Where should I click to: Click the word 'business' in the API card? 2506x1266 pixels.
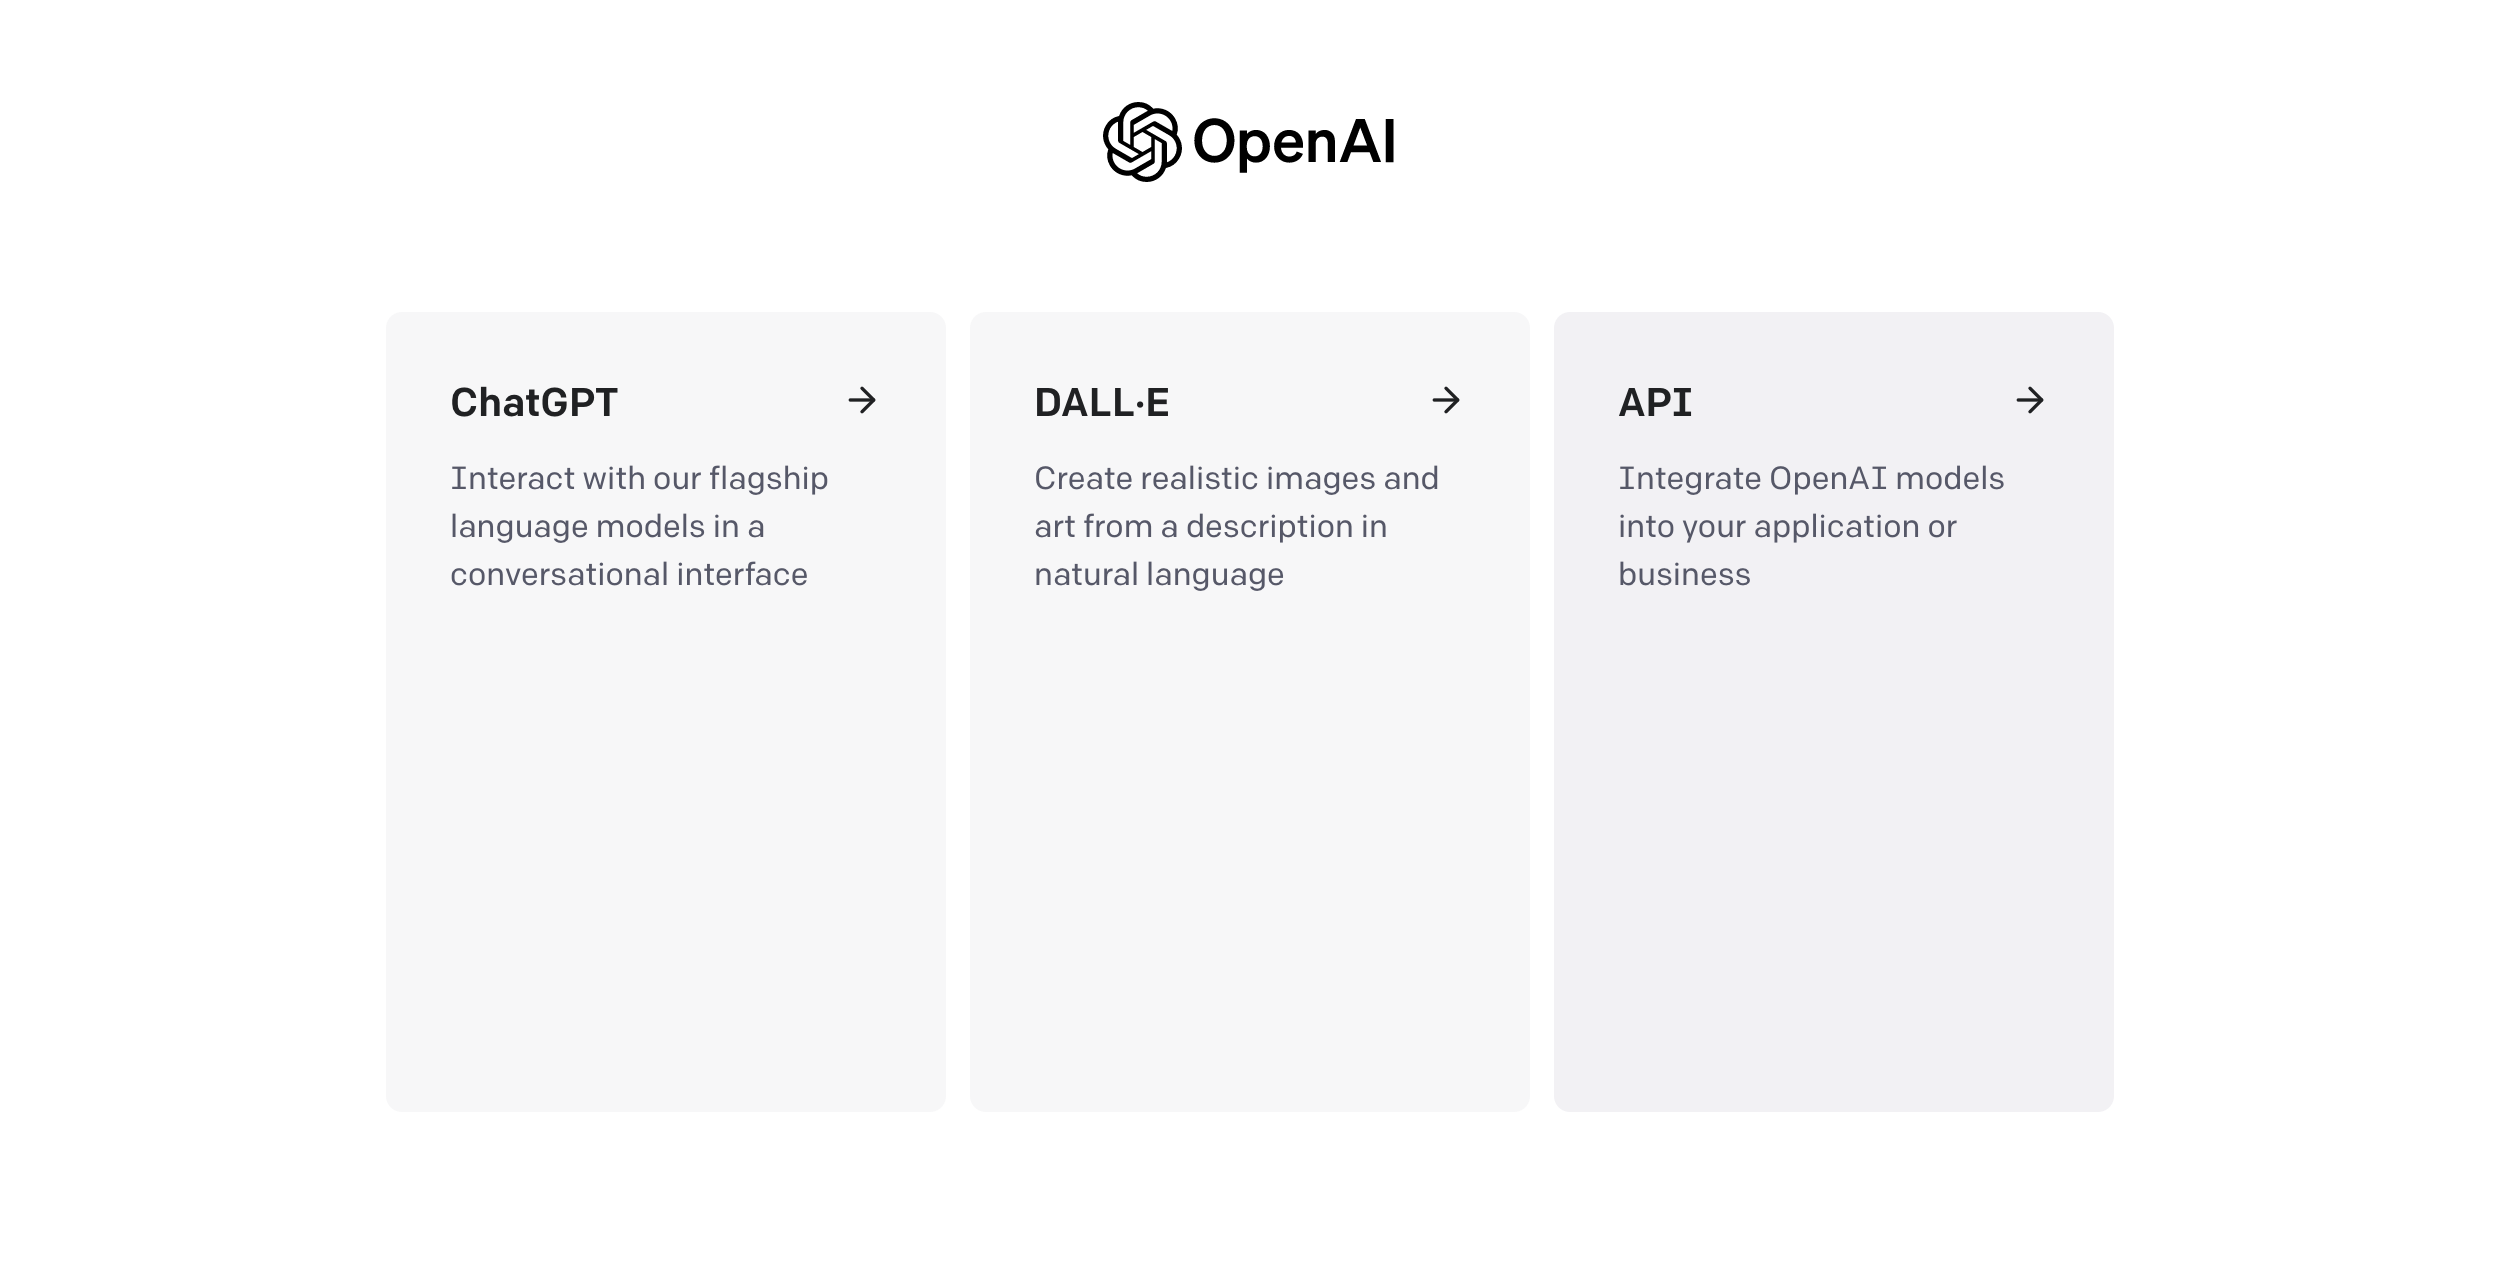[1684, 575]
